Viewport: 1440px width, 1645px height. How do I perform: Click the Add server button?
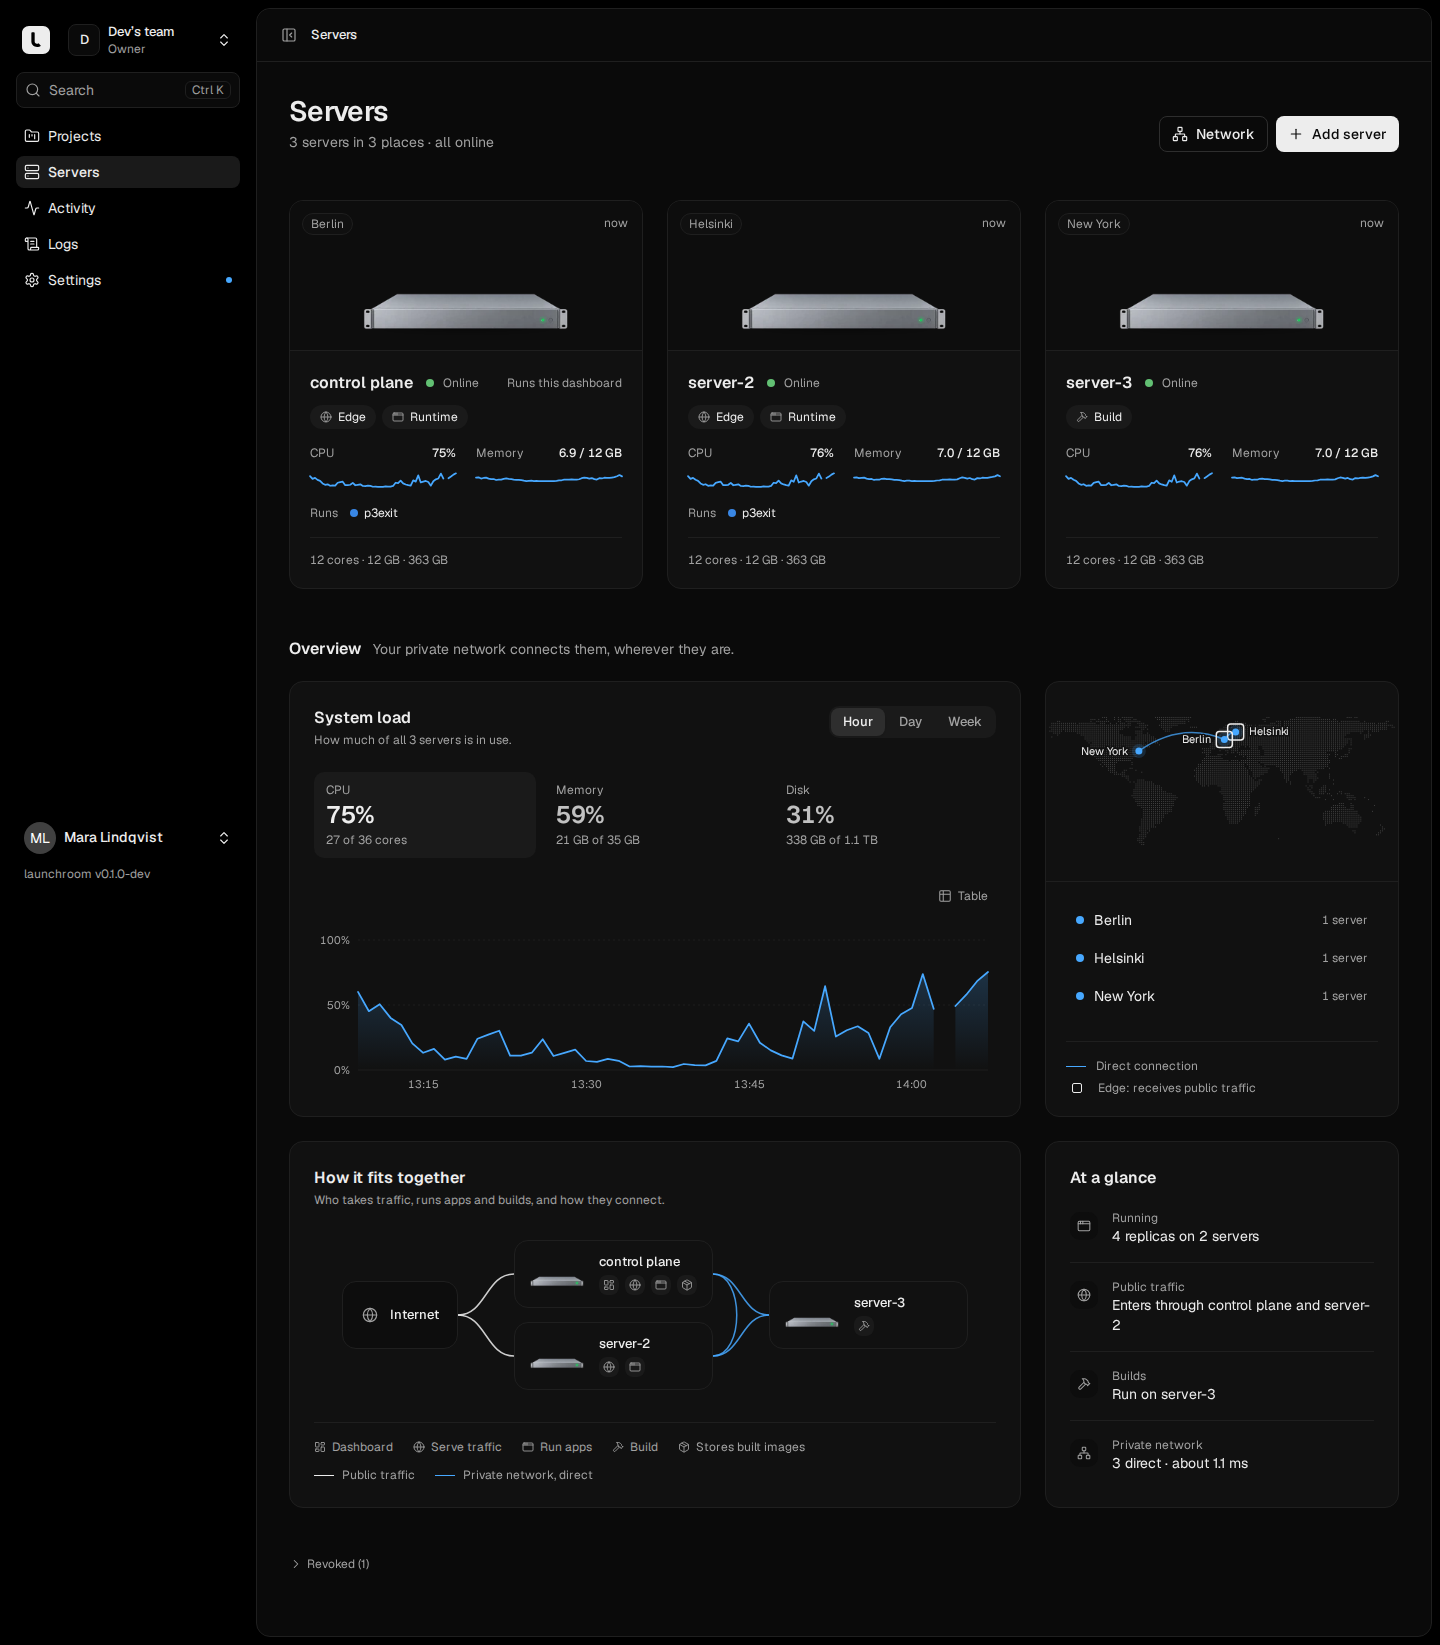click(1337, 134)
